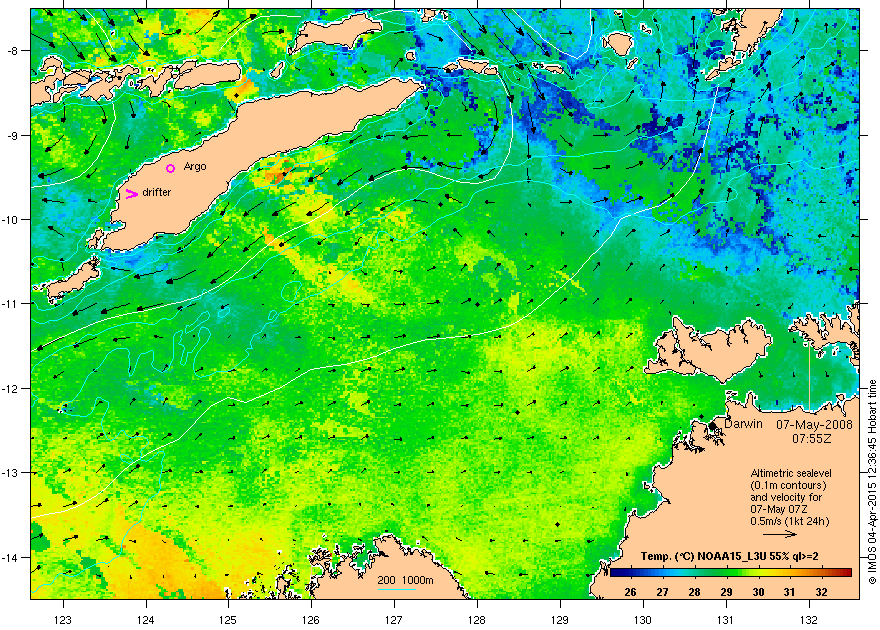Screen dimensions: 880x630
Task: Click the Darwin city marker dot
Action: pos(712,426)
